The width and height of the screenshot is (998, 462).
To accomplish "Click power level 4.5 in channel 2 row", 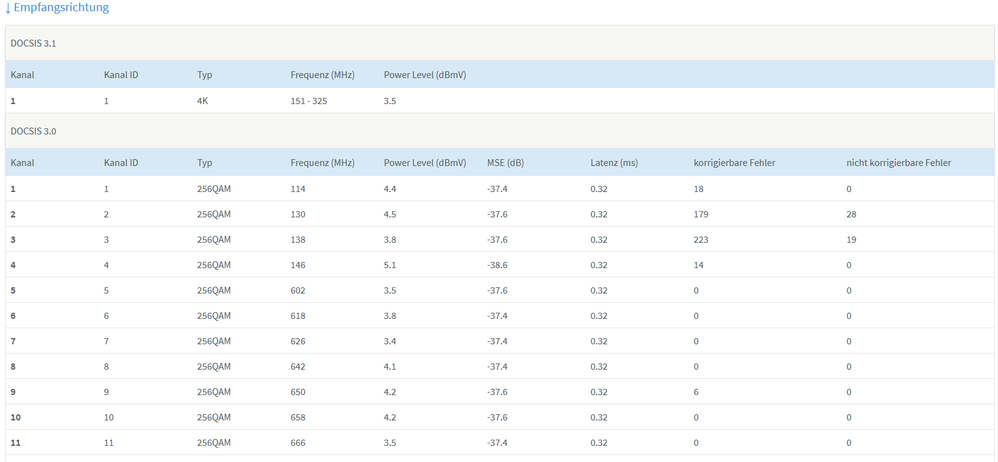I will pos(390,214).
